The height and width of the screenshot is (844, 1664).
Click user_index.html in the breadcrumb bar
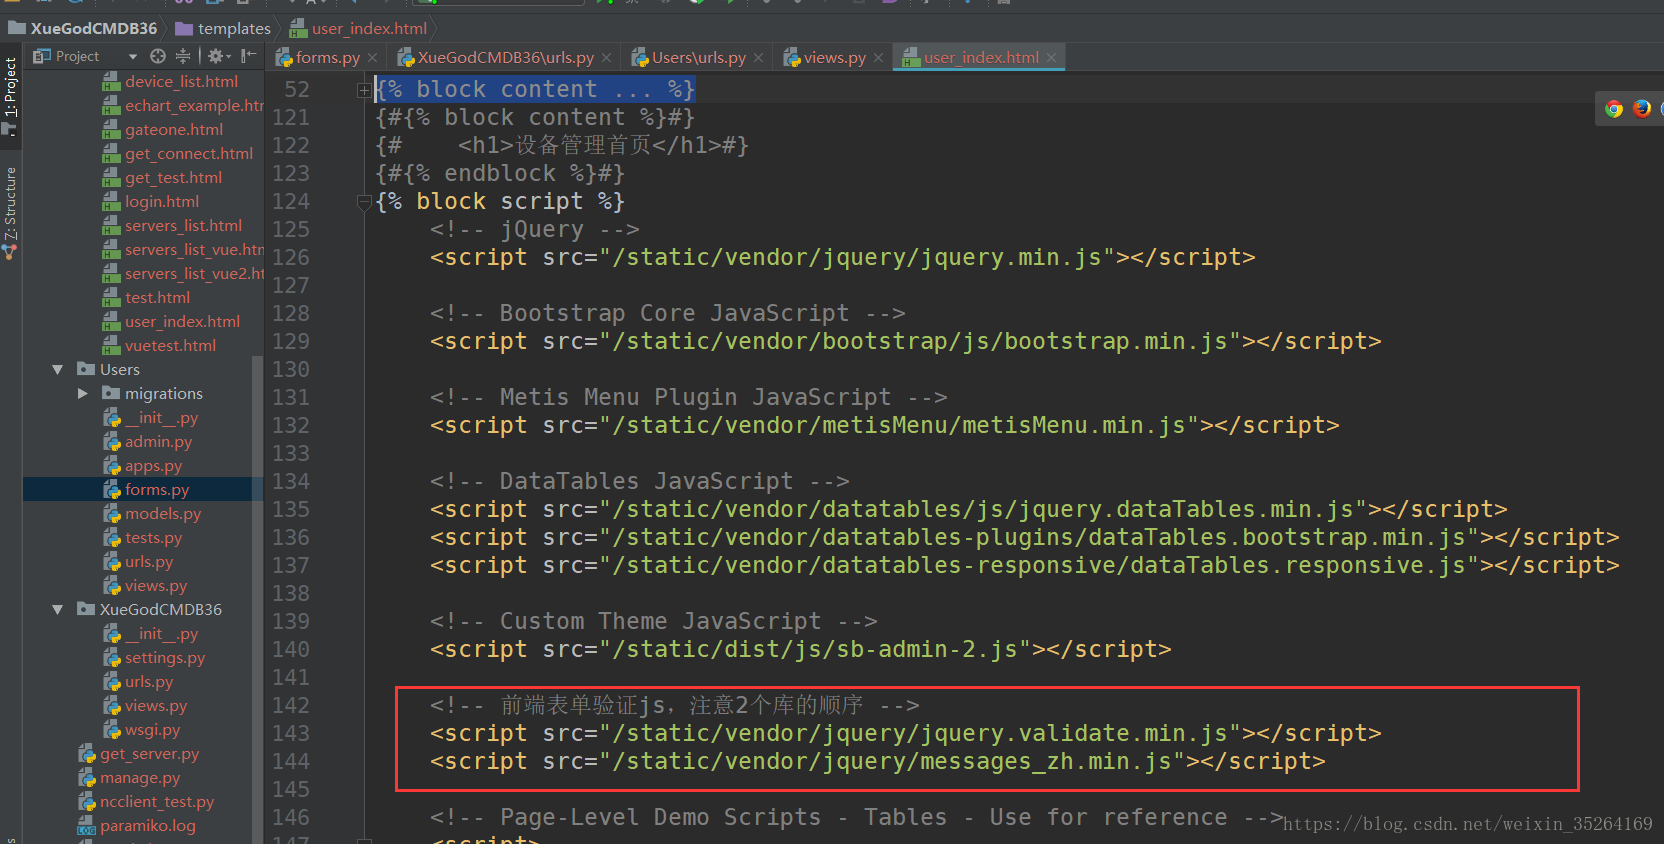[x=358, y=28]
